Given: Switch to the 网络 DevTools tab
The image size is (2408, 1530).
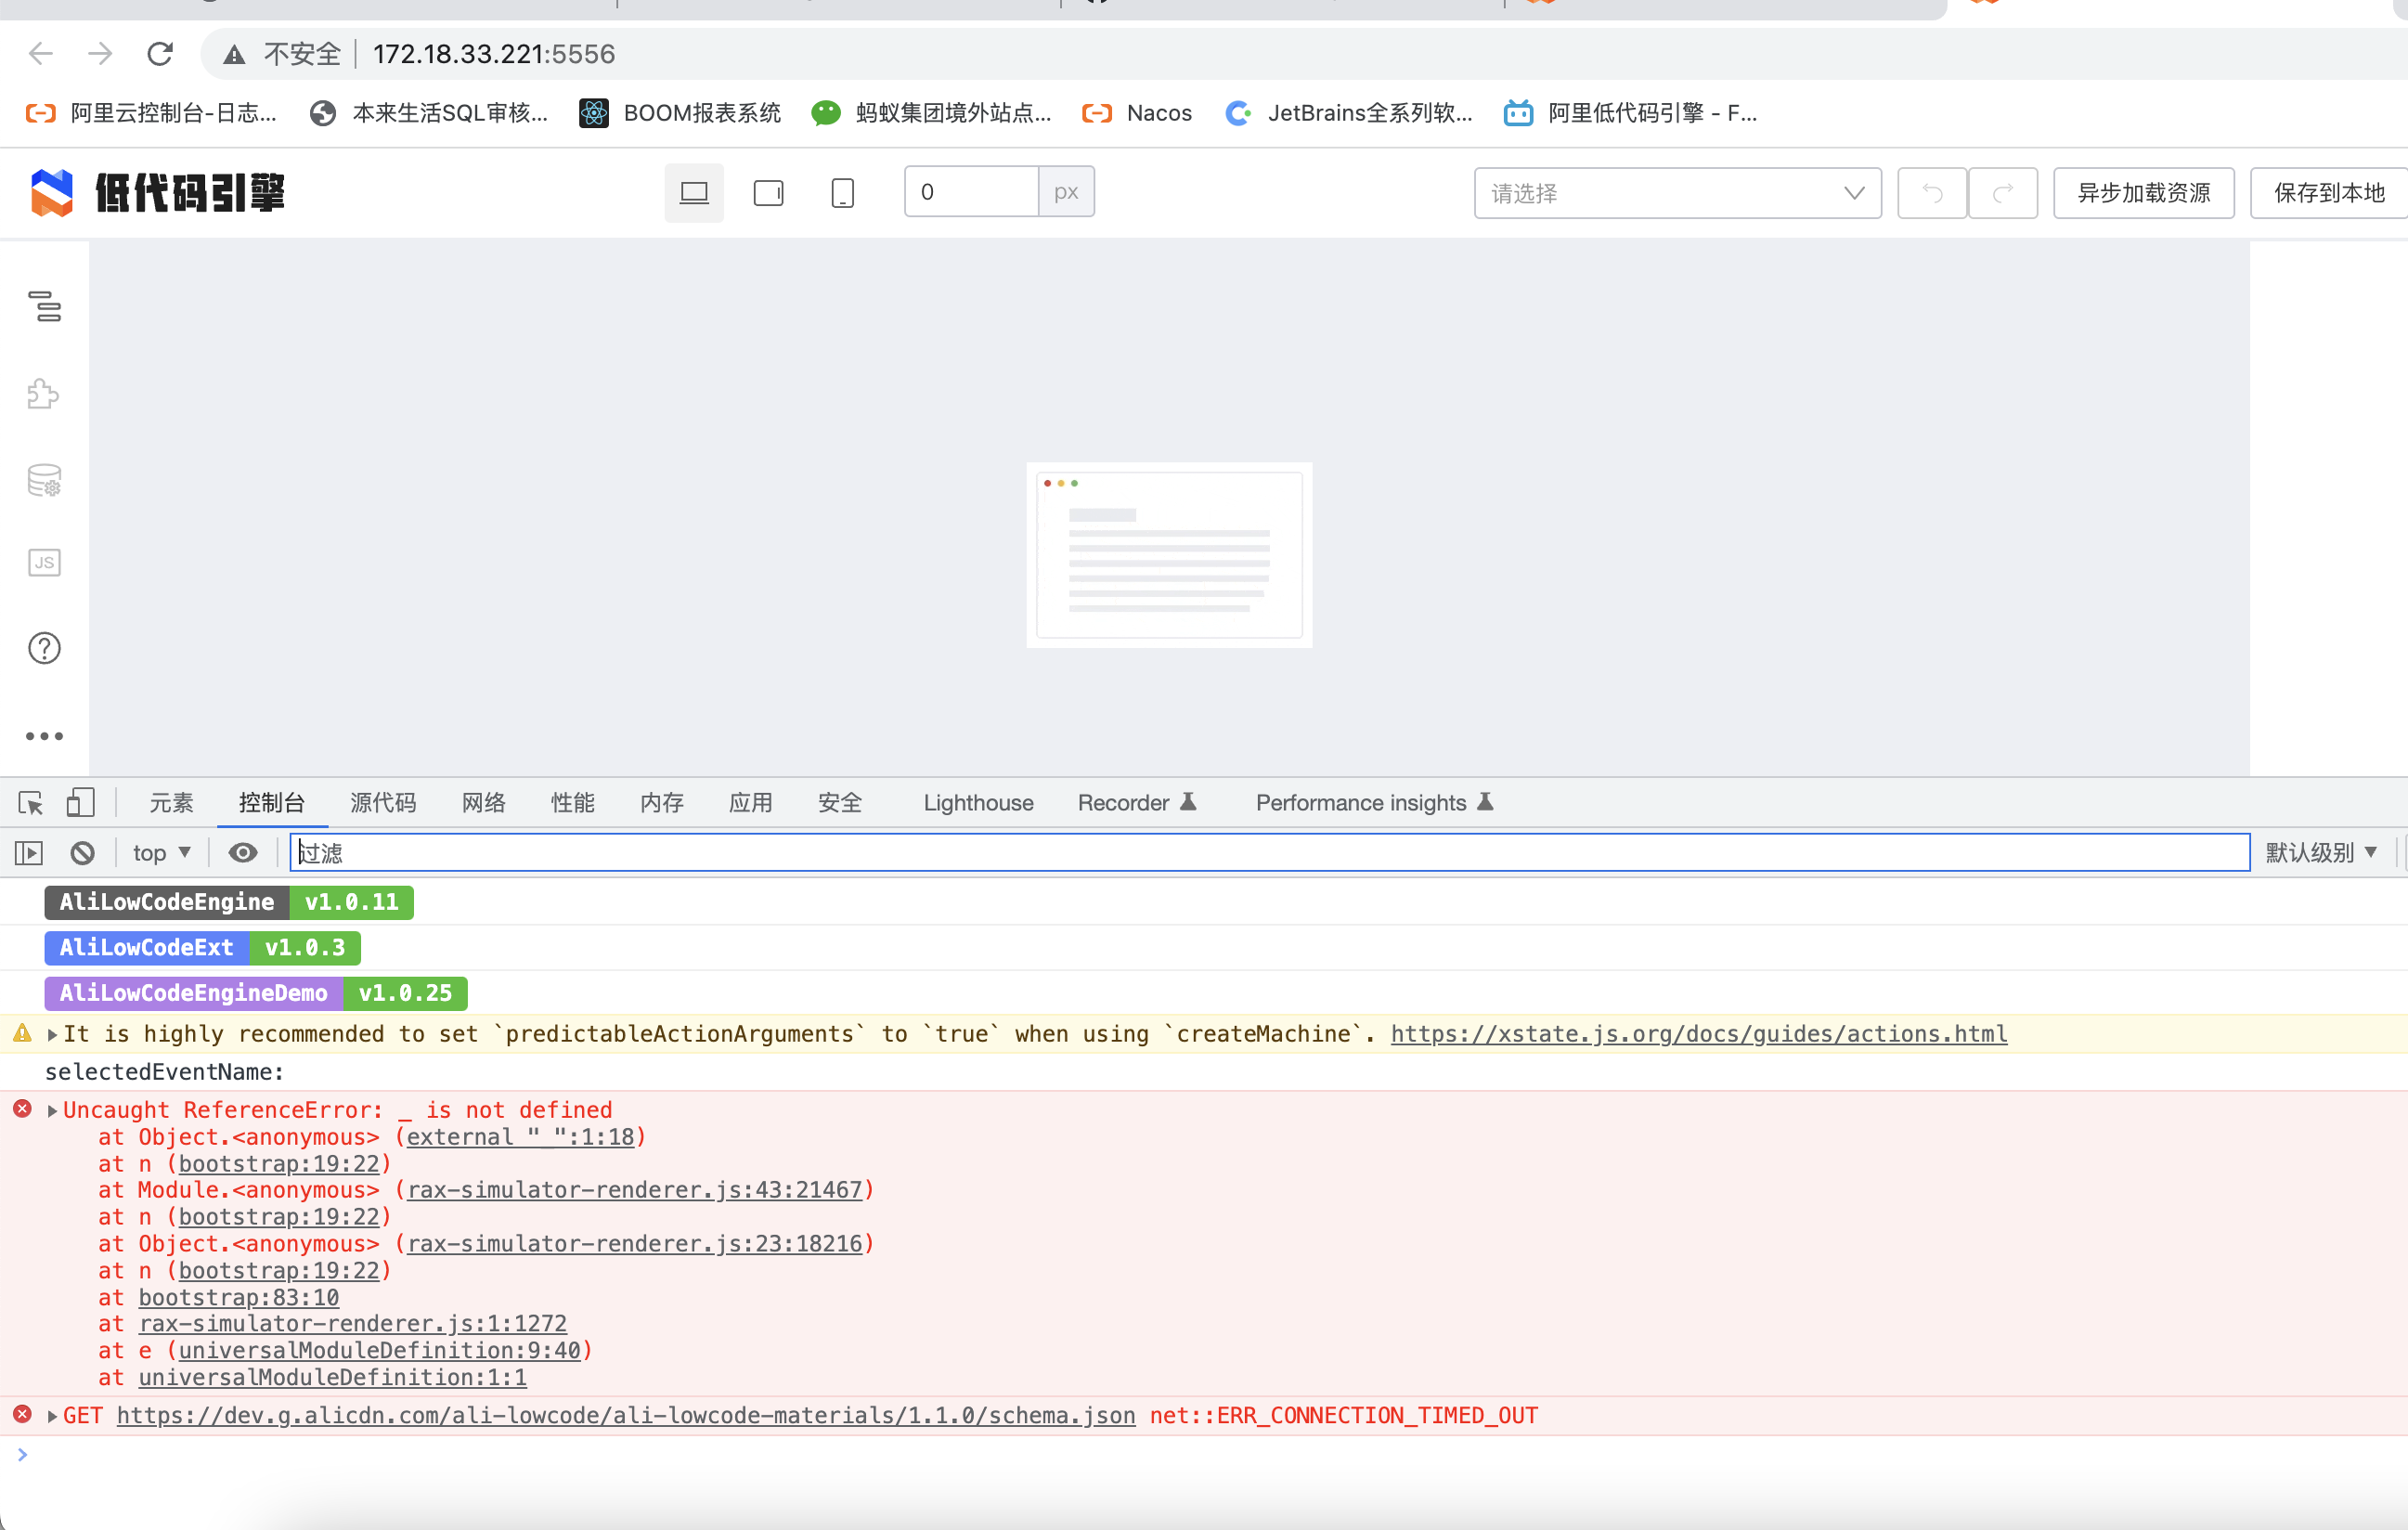Looking at the screenshot, I should pos(484,802).
